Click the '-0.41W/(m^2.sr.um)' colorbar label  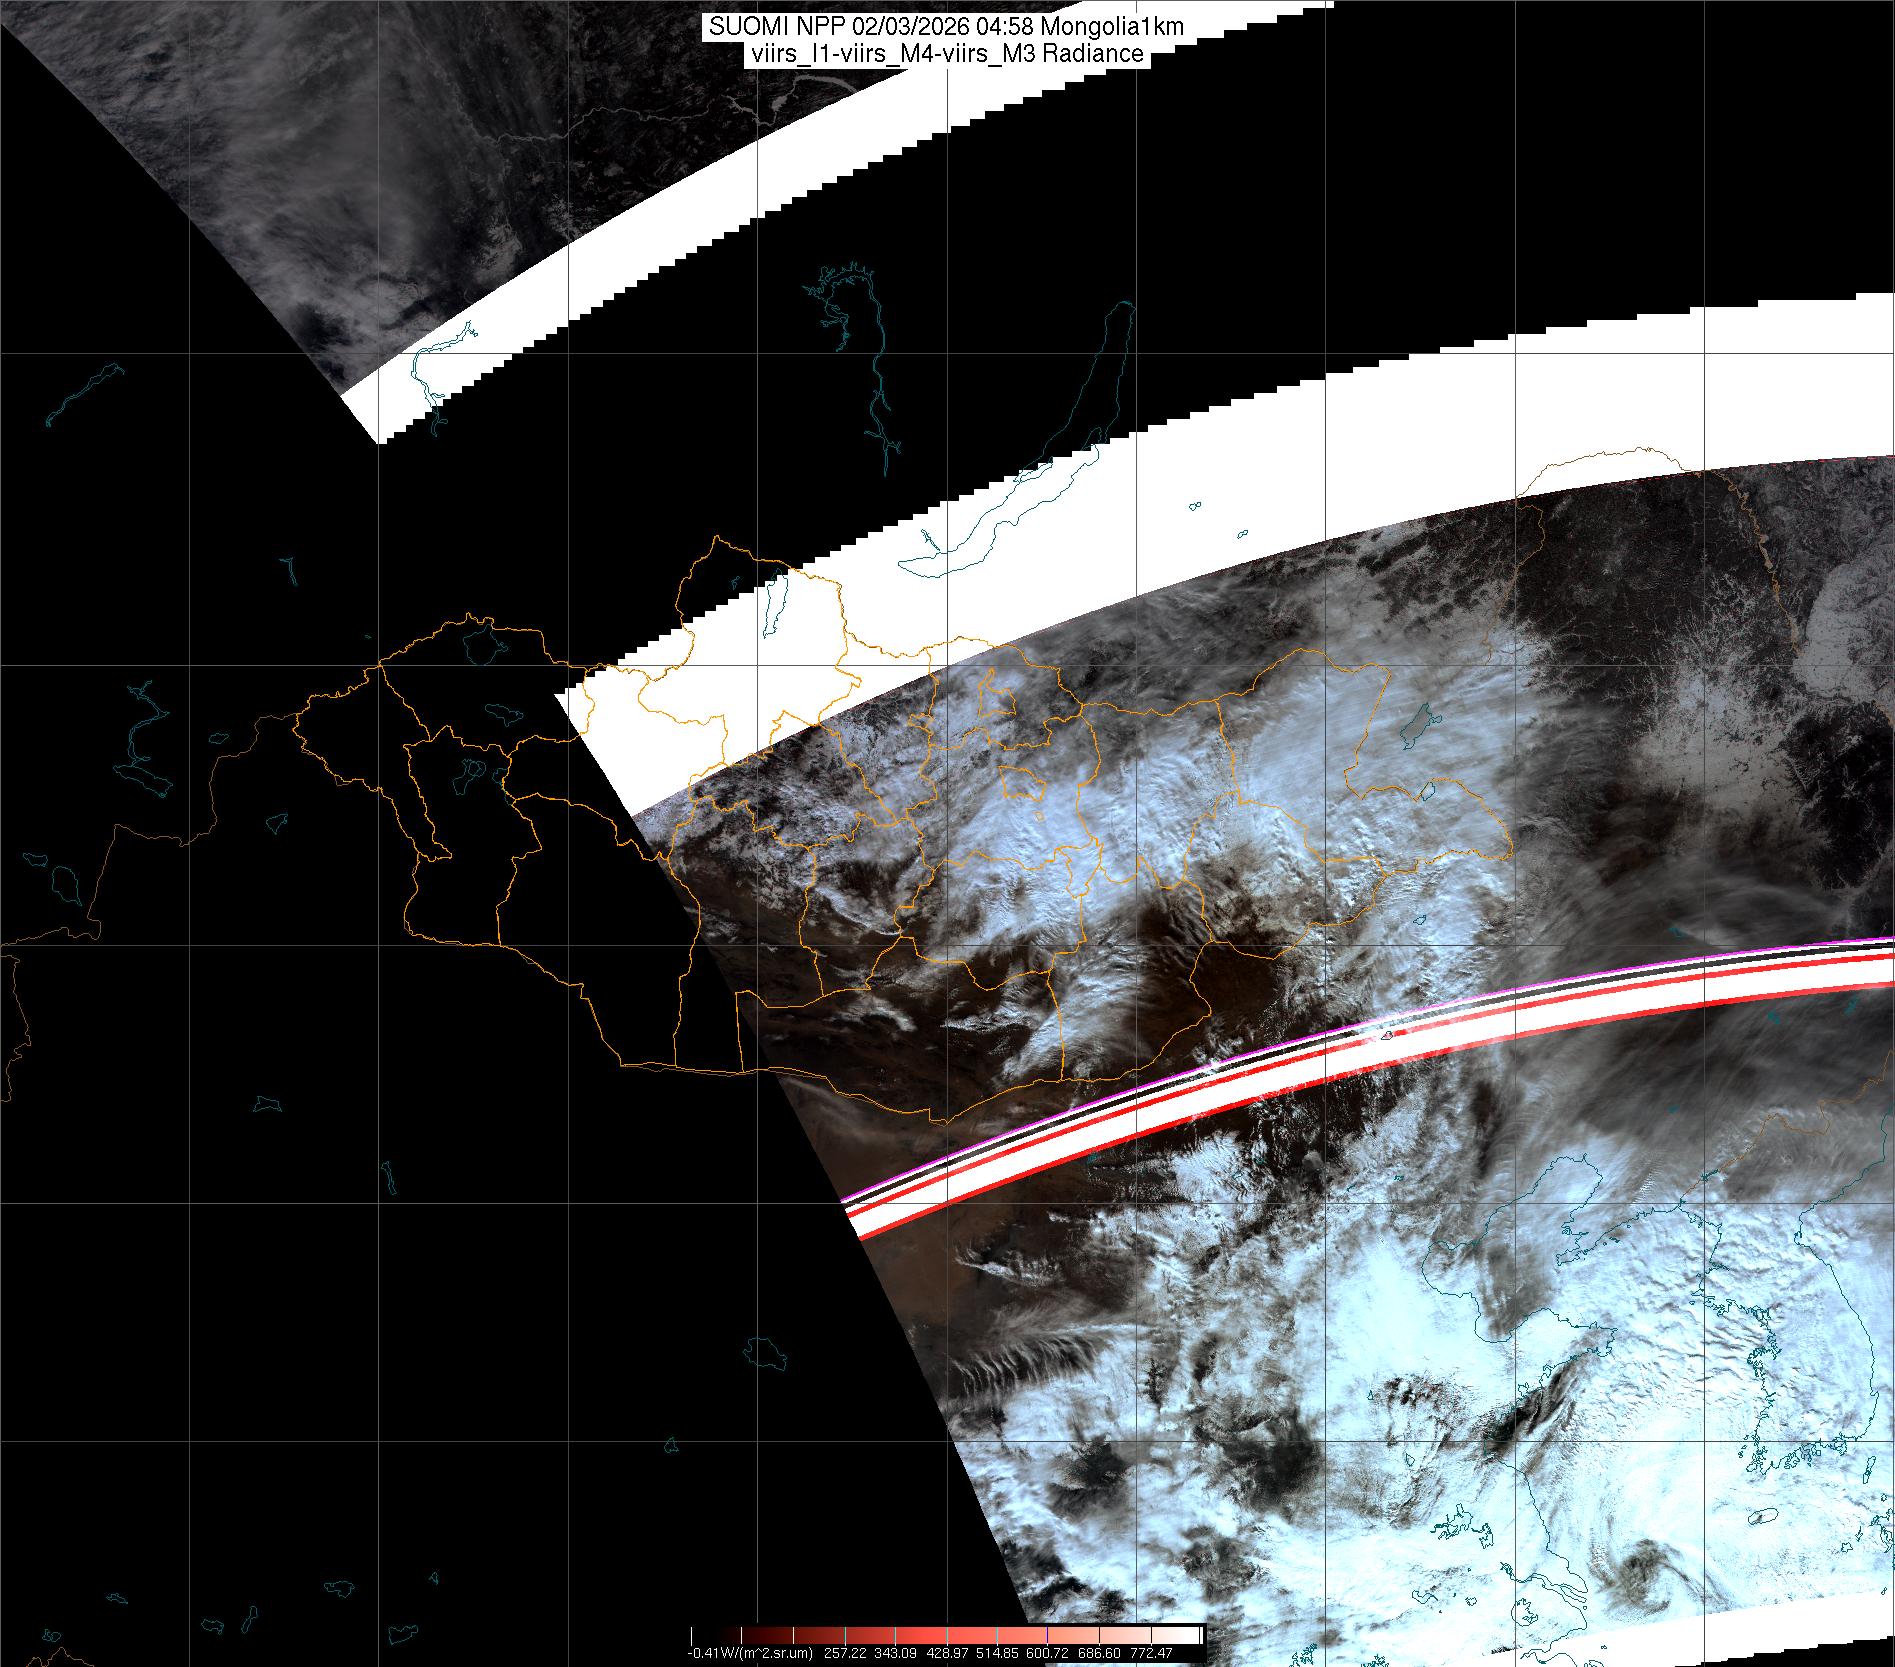[749, 1653]
